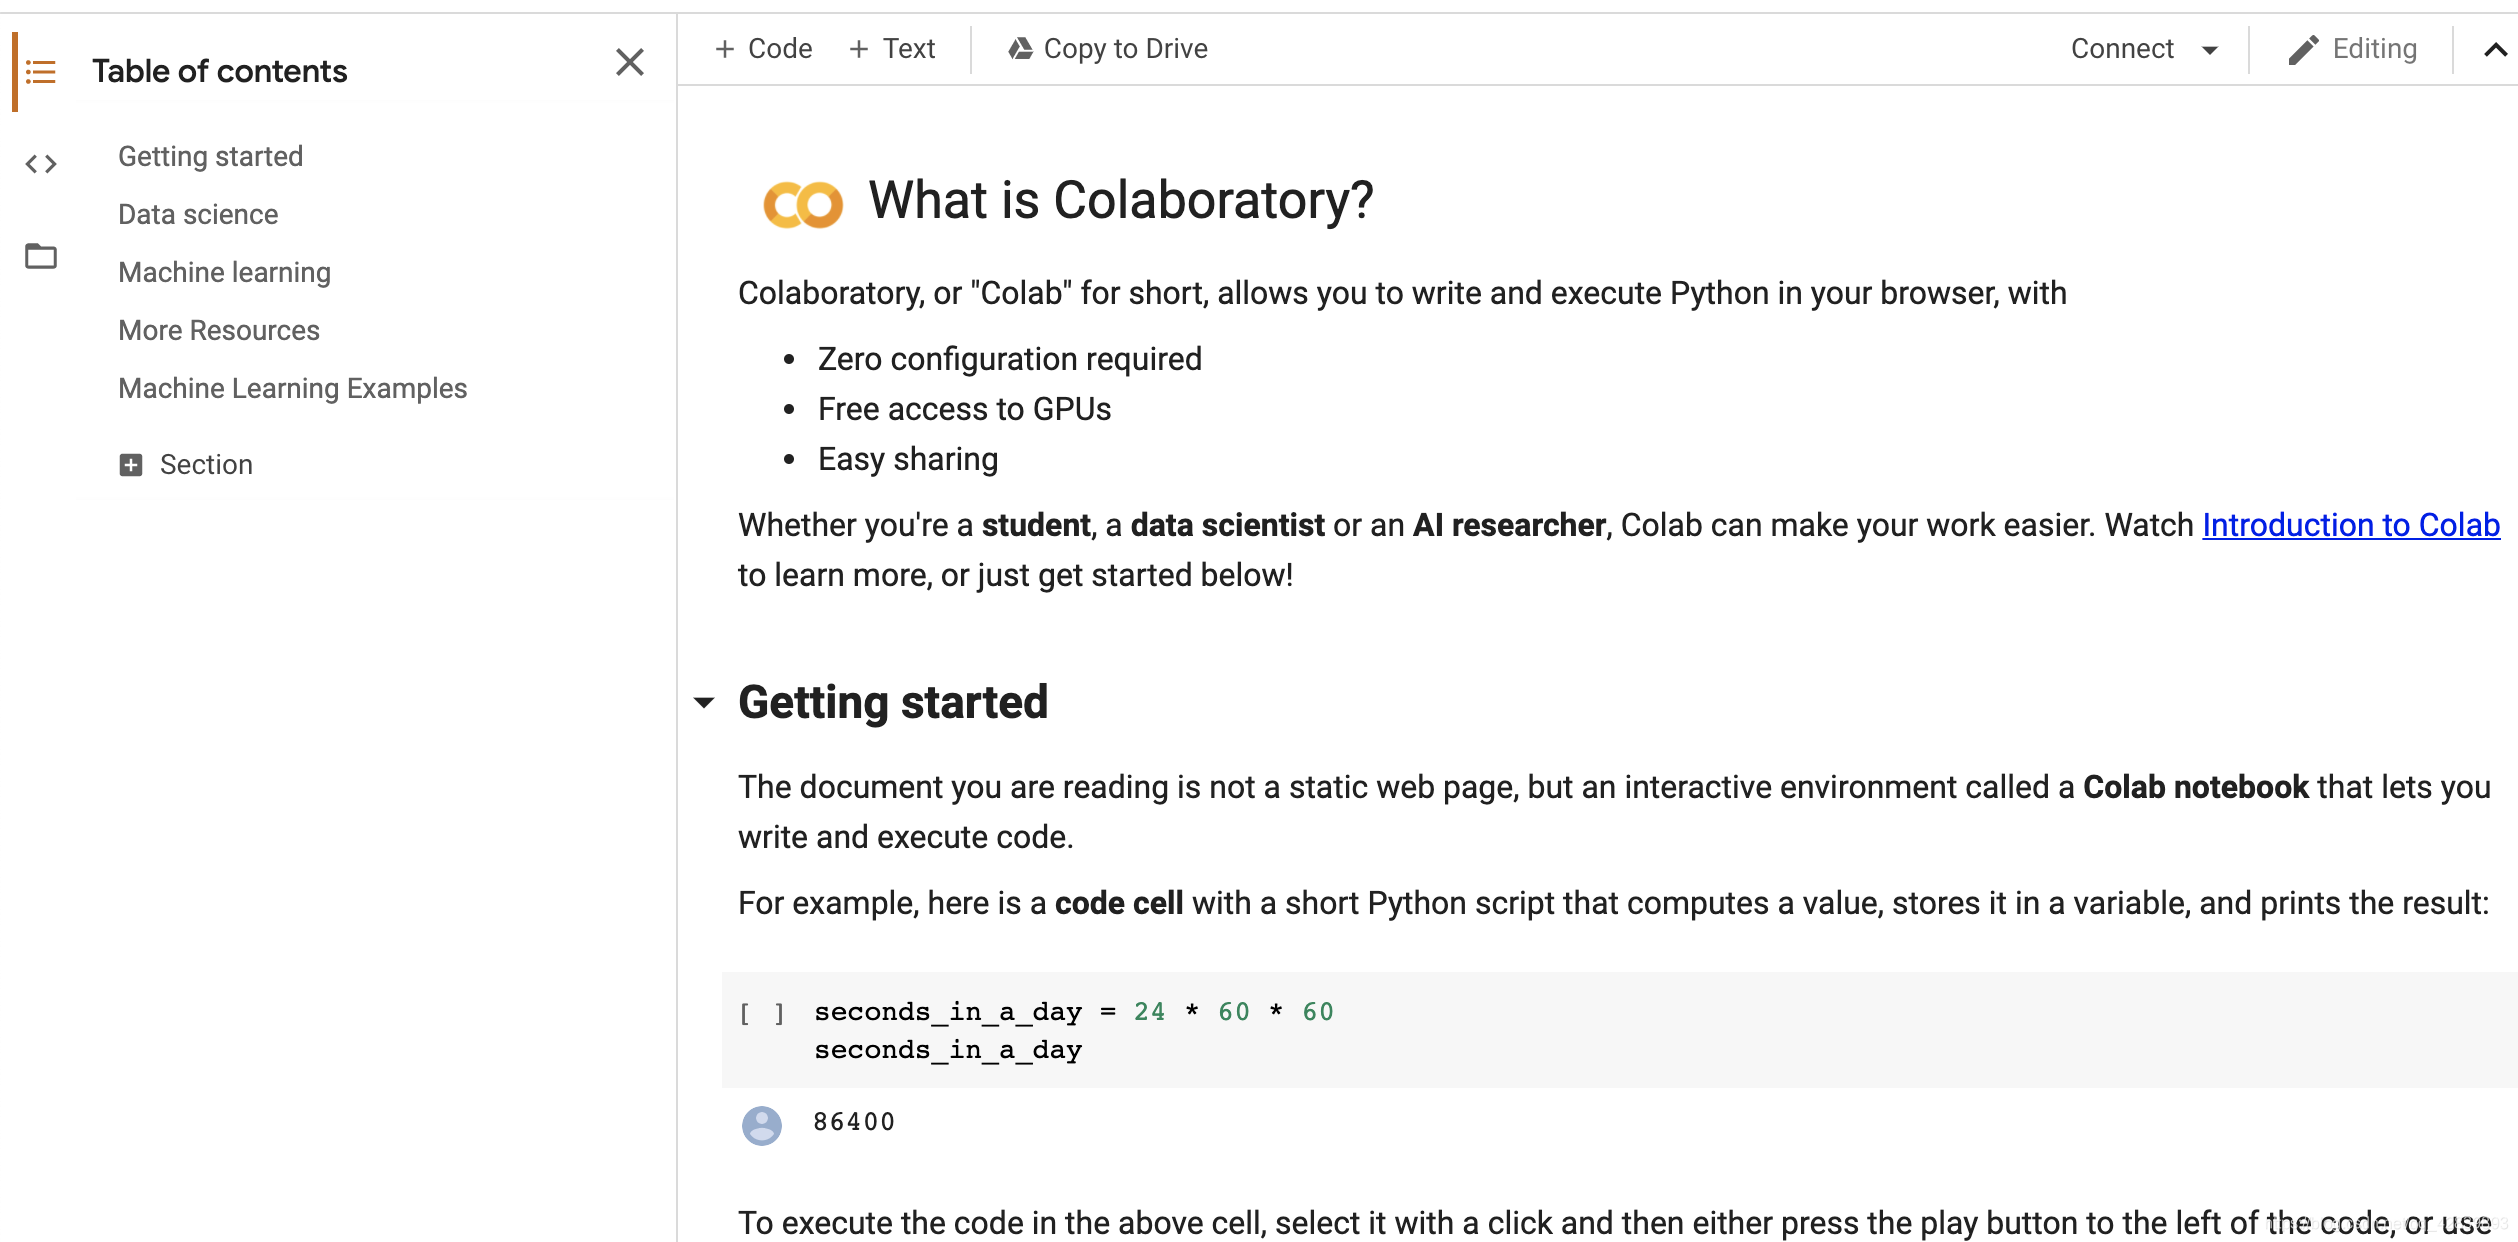Viewport: 2518px width, 1242px height.
Task: Close the Table of contents panel
Action: click(x=630, y=62)
